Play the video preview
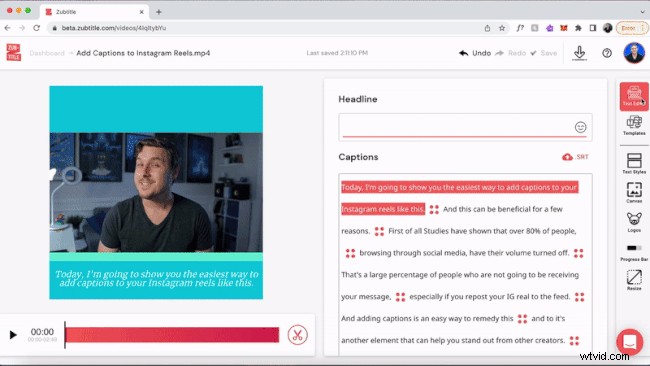Image resolution: width=650 pixels, height=366 pixels. point(13,334)
